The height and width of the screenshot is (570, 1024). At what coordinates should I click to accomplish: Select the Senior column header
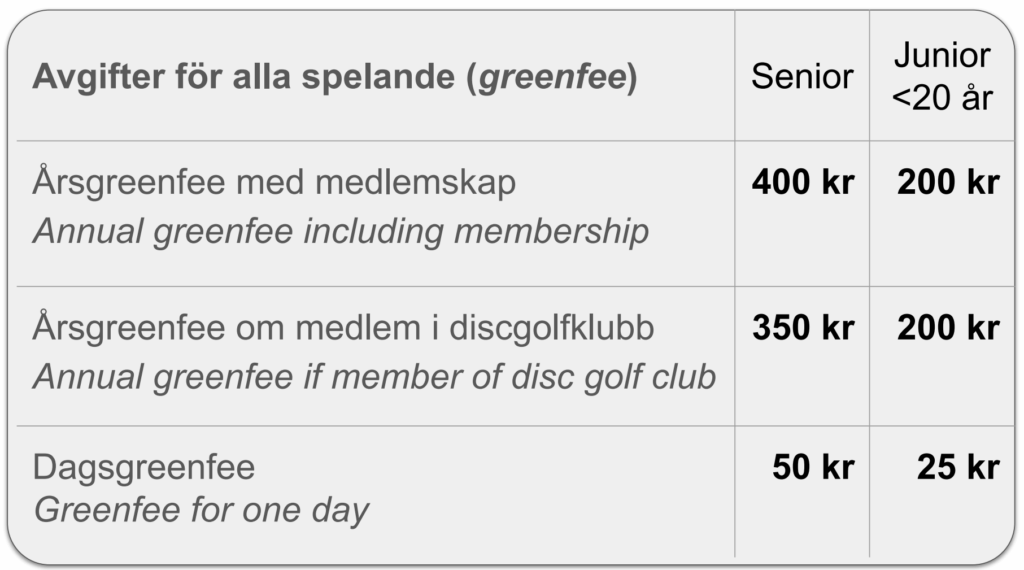pyautogui.click(x=802, y=77)
